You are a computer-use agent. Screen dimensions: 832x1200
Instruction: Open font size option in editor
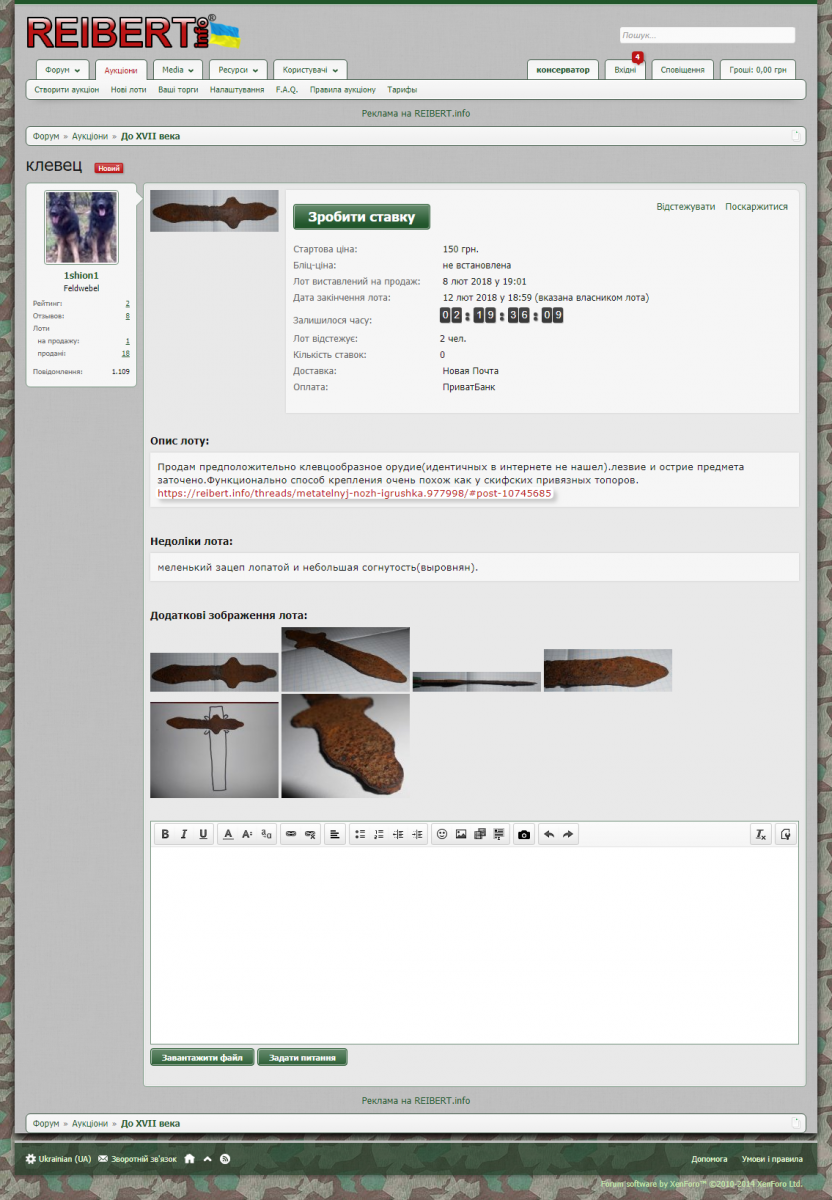(247, 834)
